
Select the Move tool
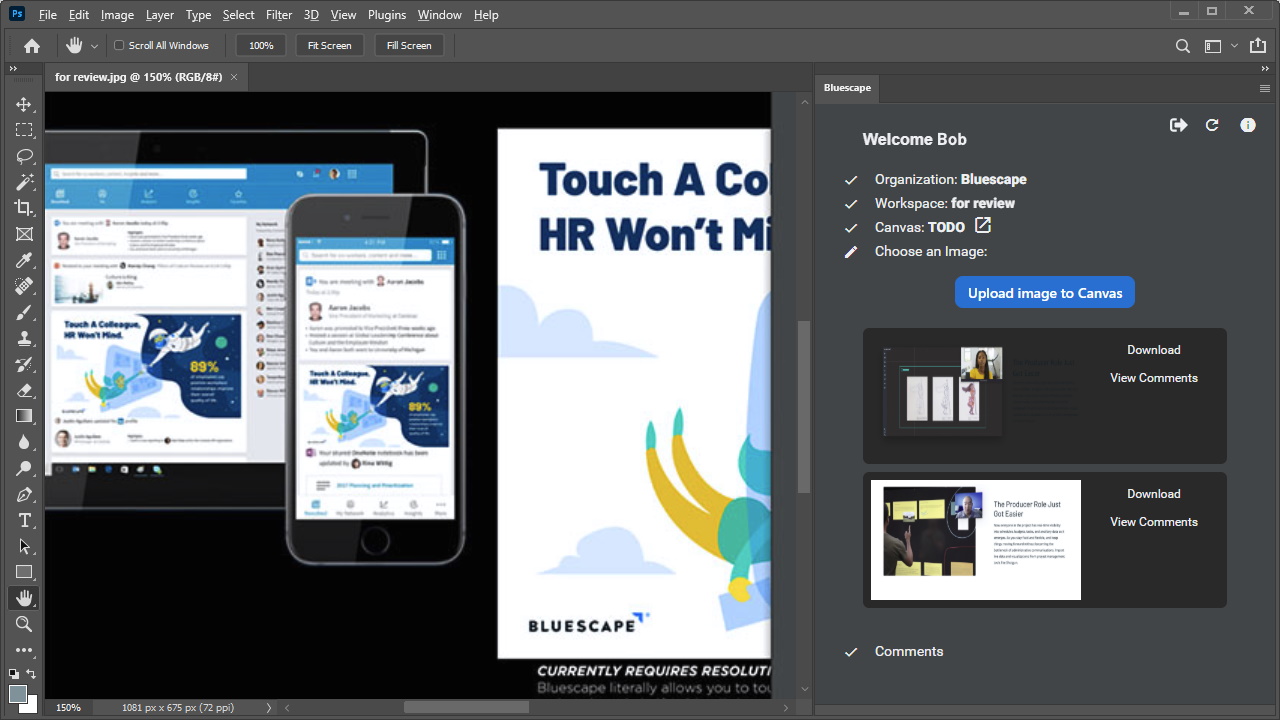pyautogui.click(x=24, y=104)
